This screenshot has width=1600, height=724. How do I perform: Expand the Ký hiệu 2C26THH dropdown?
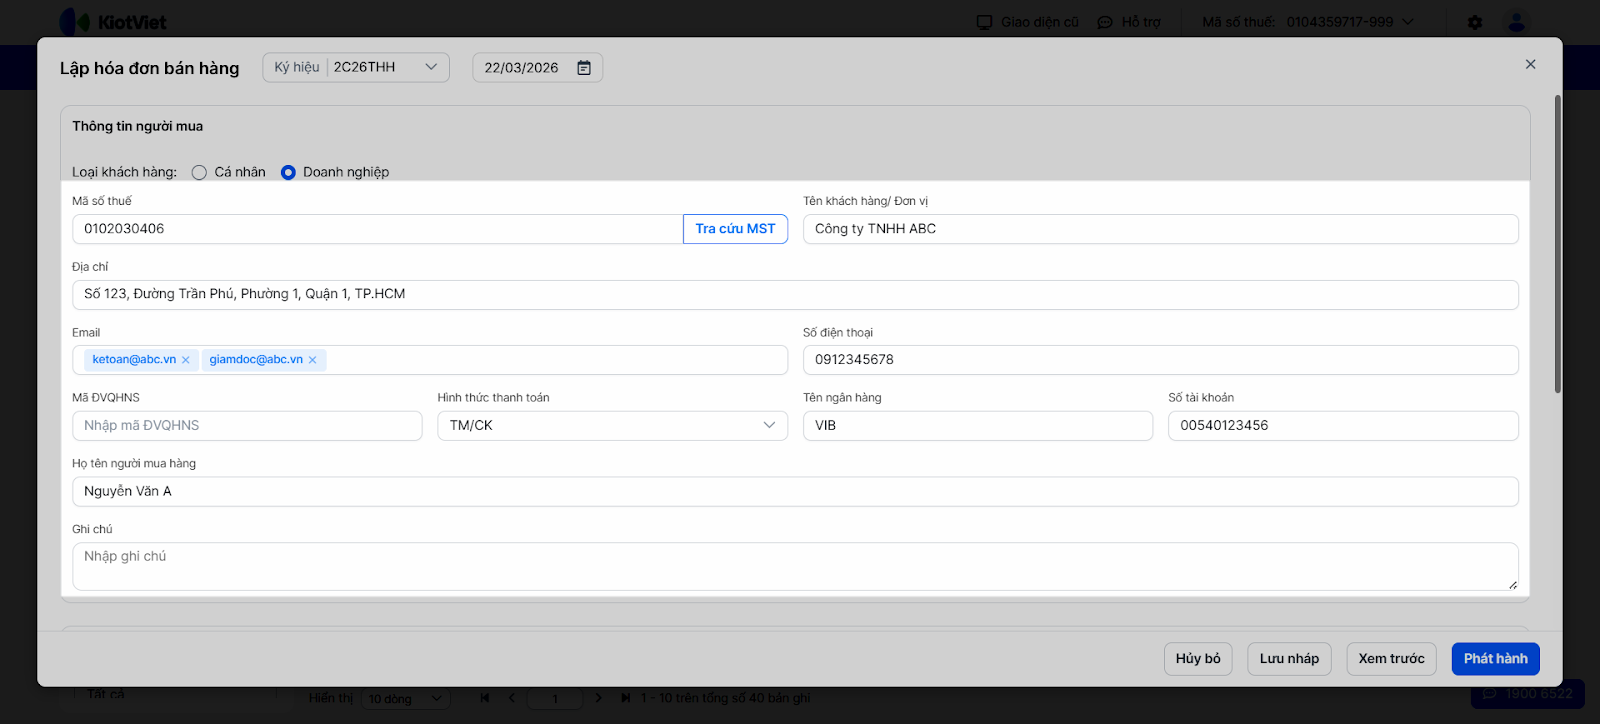pyautogui.click(x=431, y=67)
